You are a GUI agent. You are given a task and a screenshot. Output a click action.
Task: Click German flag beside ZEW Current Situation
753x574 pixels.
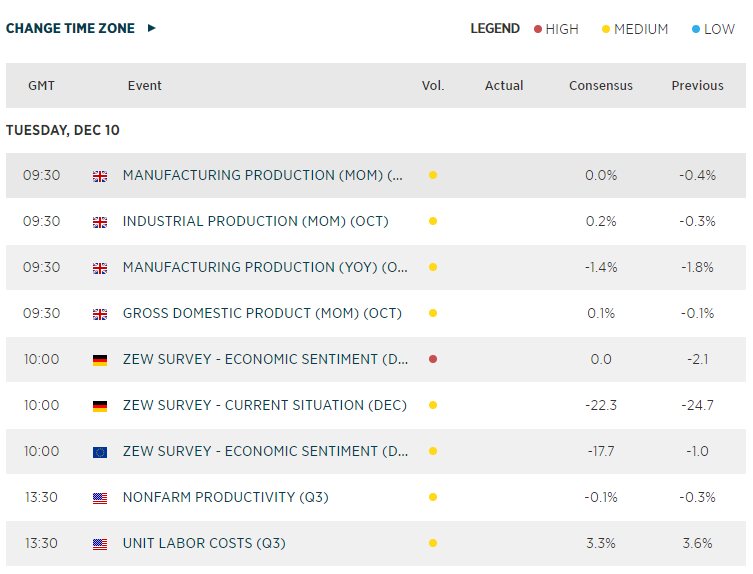(x=100, y=406)
